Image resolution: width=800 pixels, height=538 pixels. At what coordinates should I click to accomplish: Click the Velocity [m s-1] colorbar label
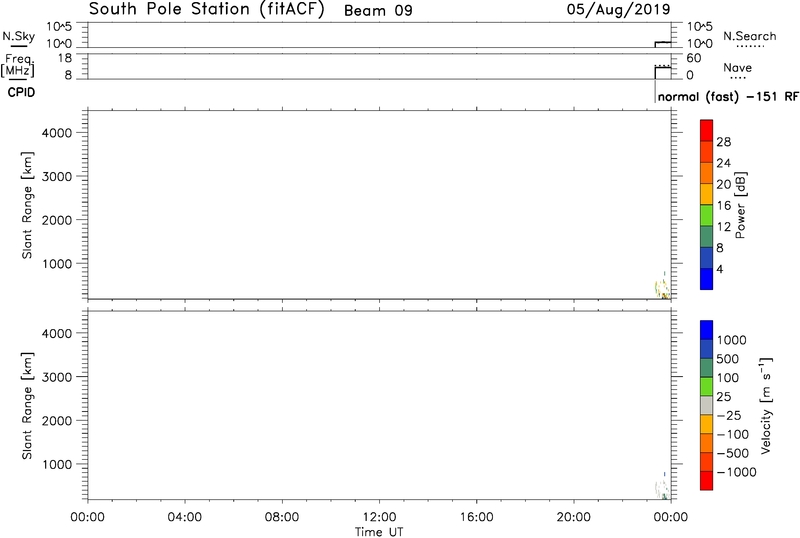point(766,406)
